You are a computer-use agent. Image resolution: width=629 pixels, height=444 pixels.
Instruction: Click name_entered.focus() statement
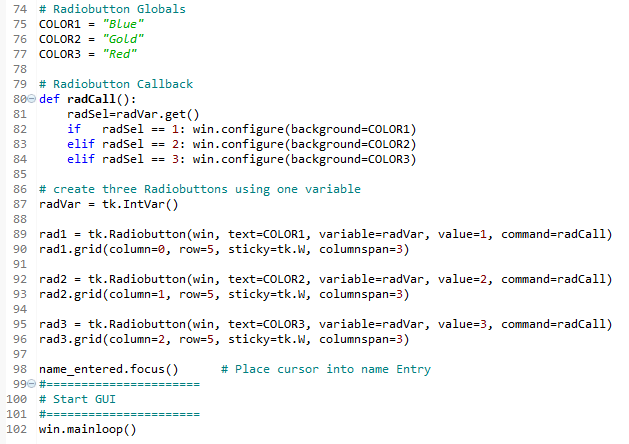(x=108, y=369)
